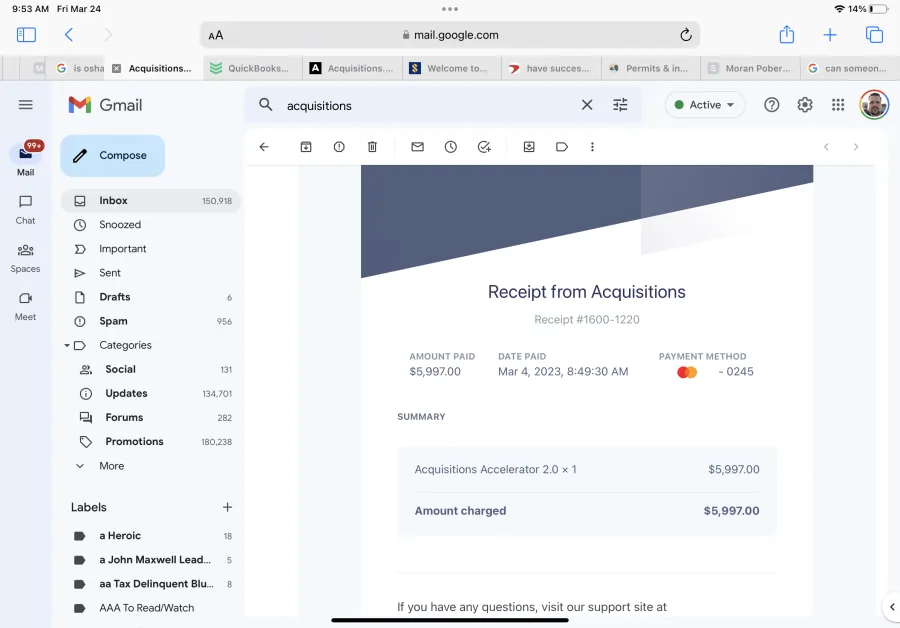Open the Chat section

25,210
